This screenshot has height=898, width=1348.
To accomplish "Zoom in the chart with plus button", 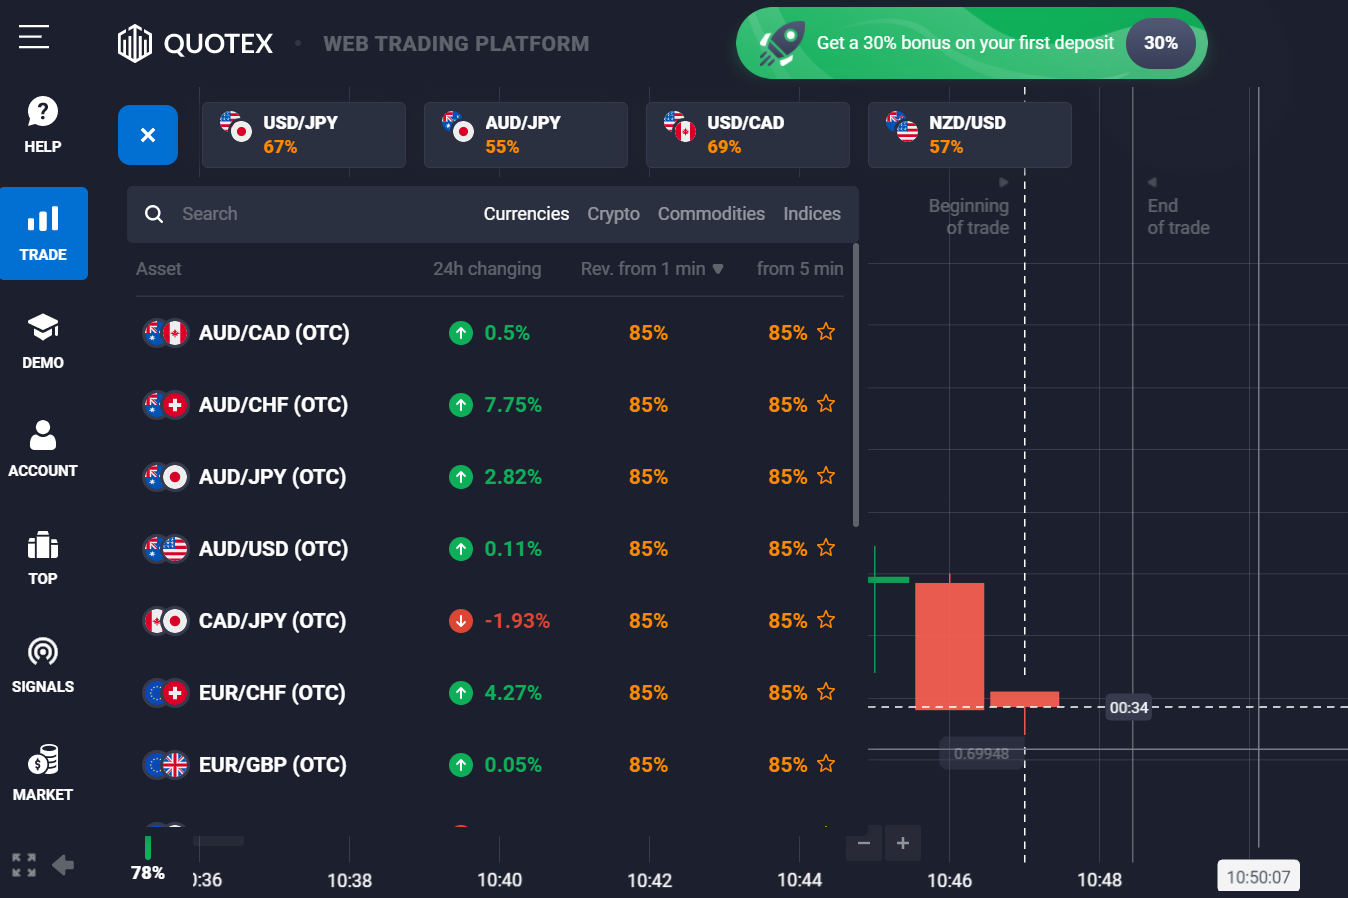I will pyautogui.click(x=902, y=843).
